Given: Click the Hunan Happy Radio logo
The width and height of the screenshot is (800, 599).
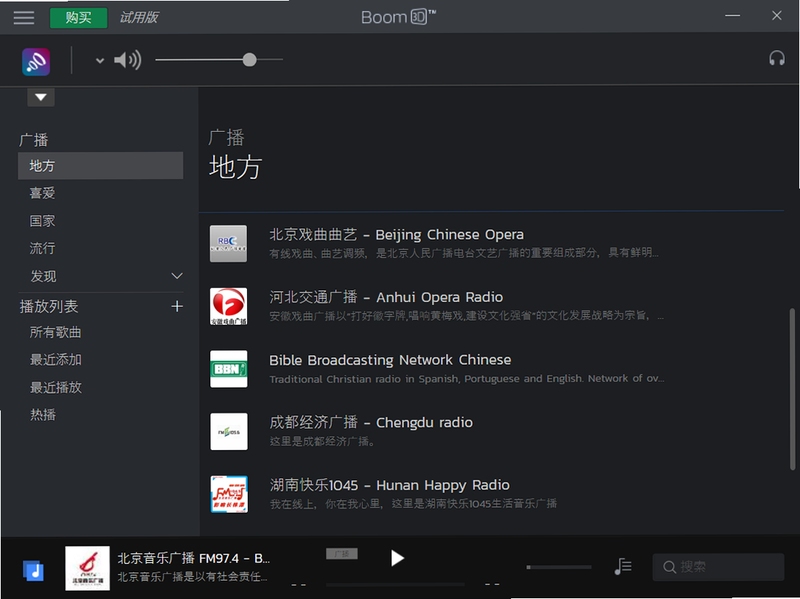Looking at the screenshot, I should tap(229, 494).
